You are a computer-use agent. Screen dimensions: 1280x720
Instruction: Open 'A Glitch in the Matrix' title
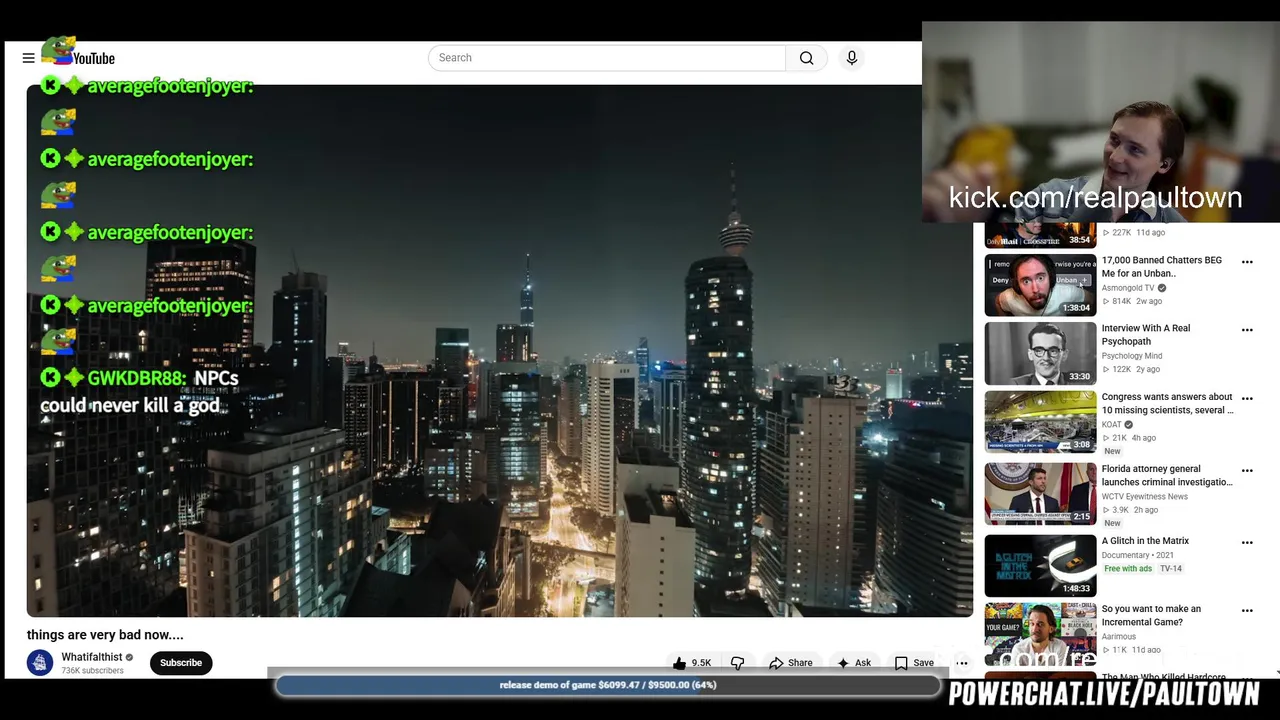(1145, 541)
